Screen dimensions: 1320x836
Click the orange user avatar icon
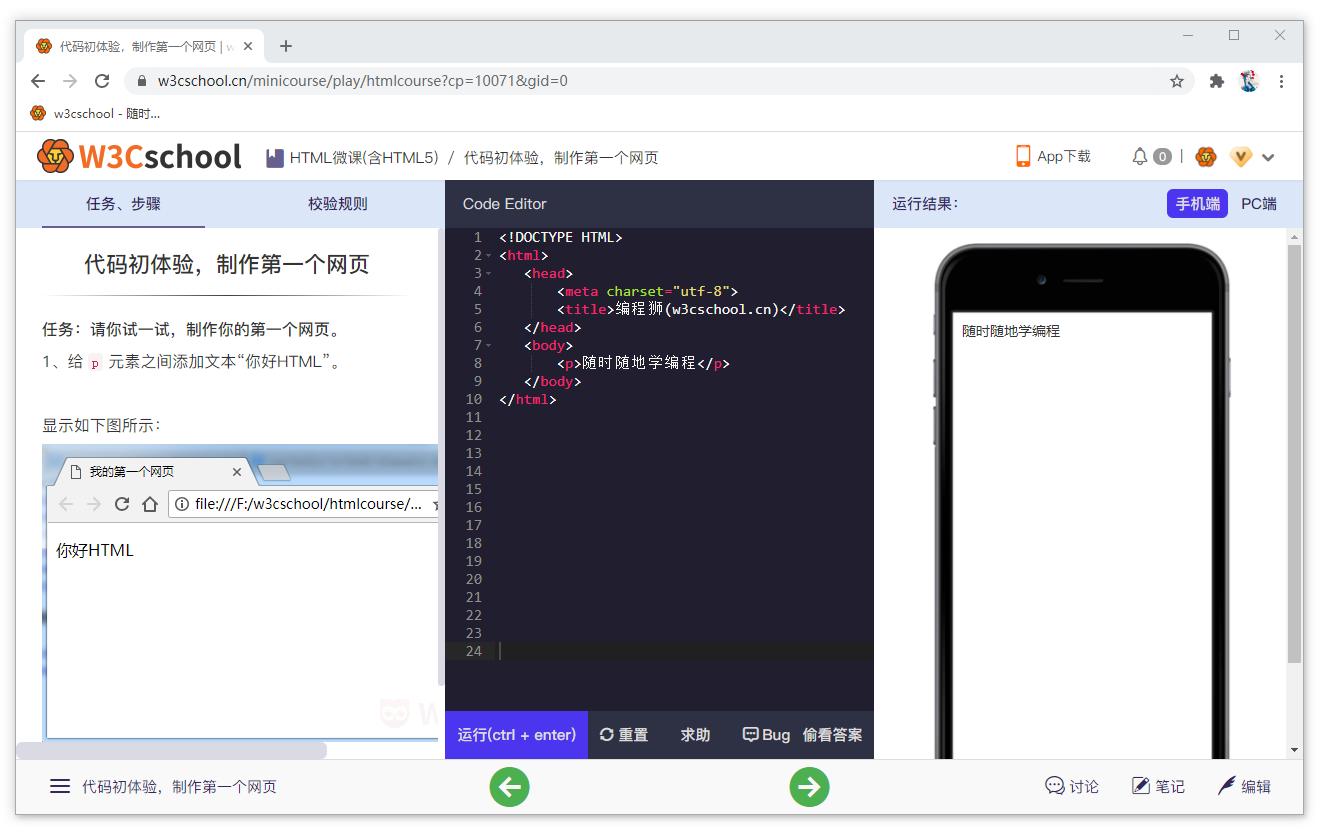pyautogui.click(x=1205, y=156)
